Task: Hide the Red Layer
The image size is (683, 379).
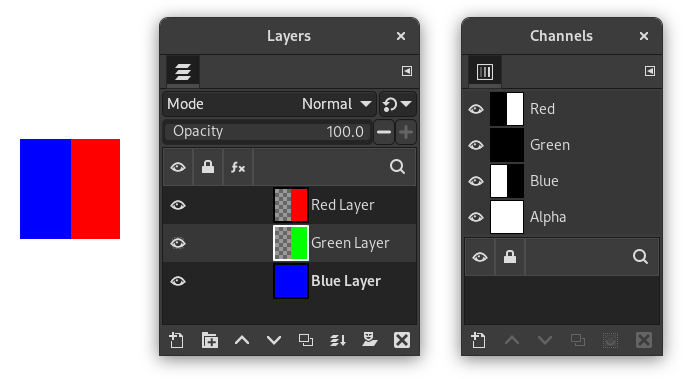Action: click(x=178, y=205)
